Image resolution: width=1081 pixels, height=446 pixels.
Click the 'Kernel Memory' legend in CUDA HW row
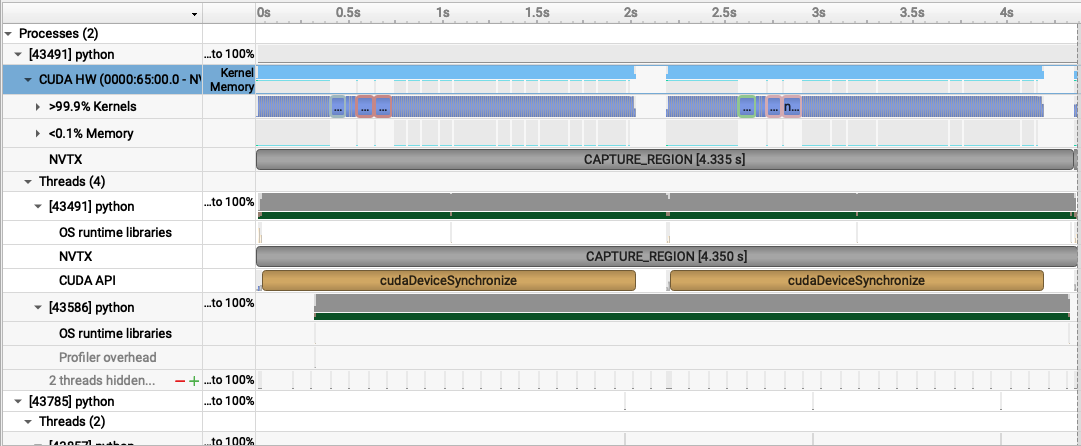[x=232, y=80]
